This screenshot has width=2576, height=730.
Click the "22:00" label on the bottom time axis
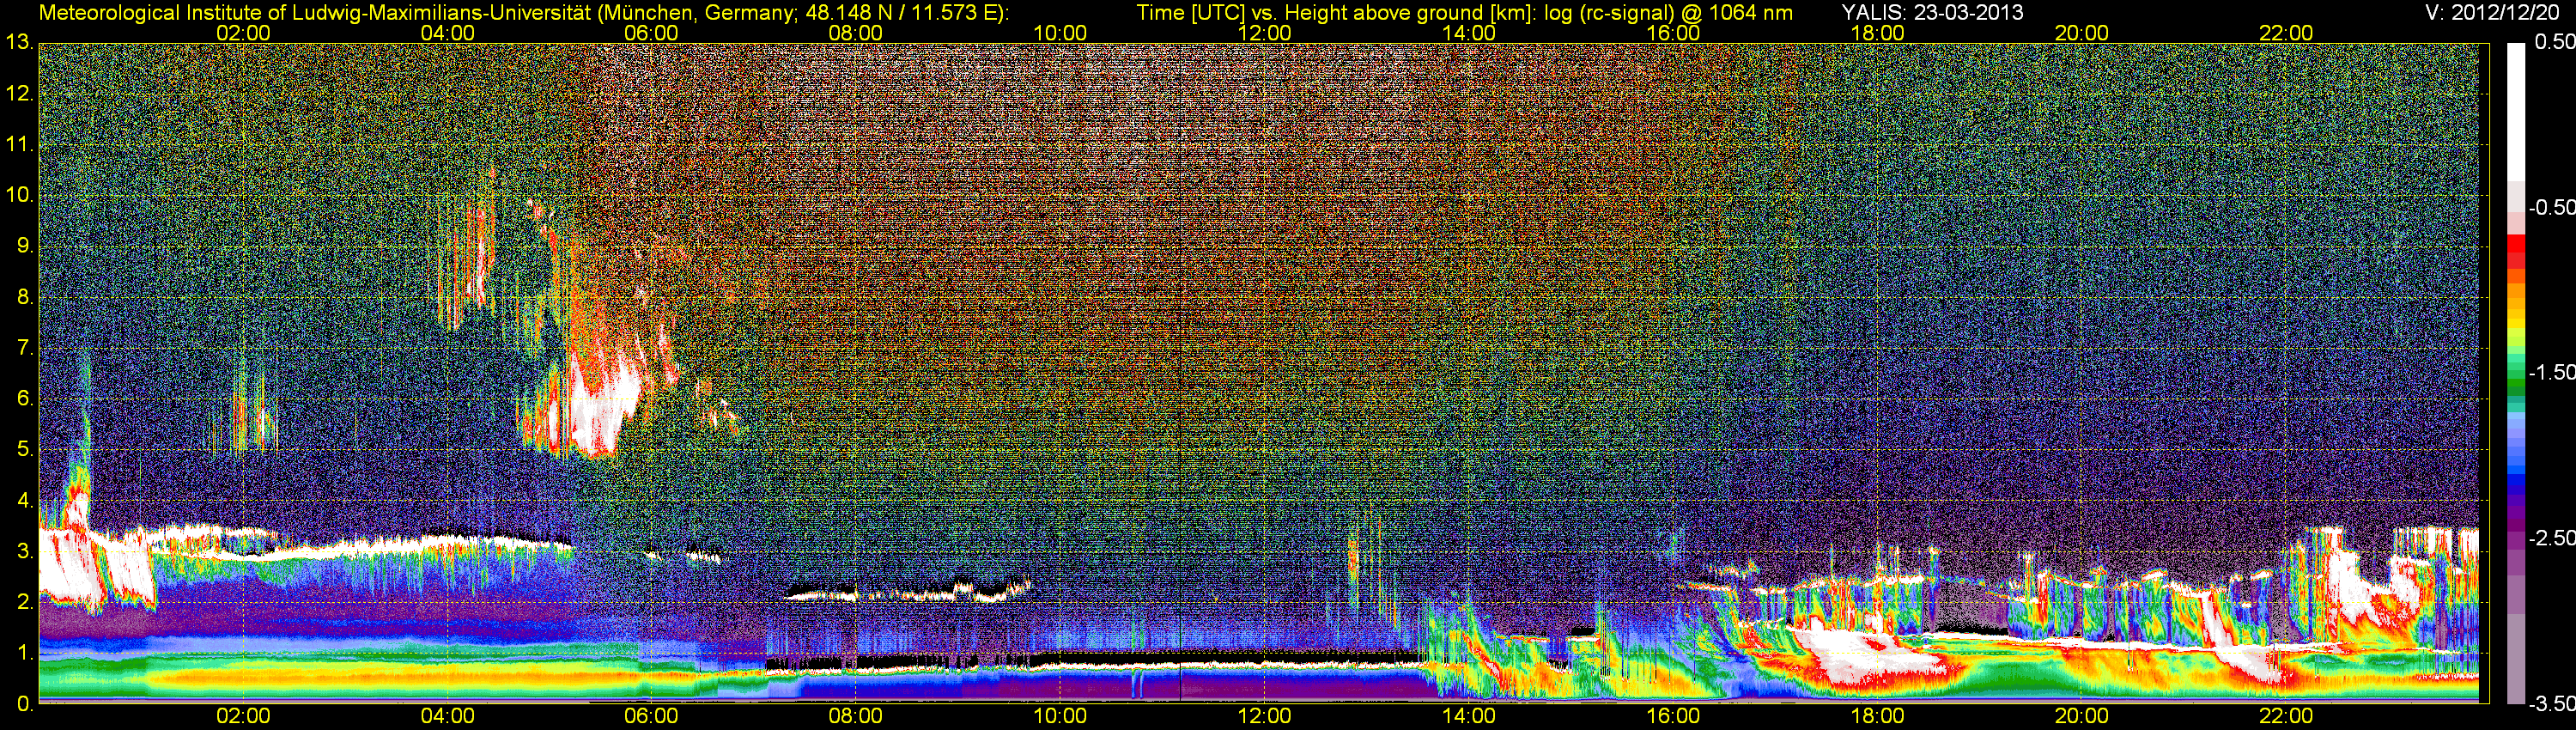(2286, 716)
